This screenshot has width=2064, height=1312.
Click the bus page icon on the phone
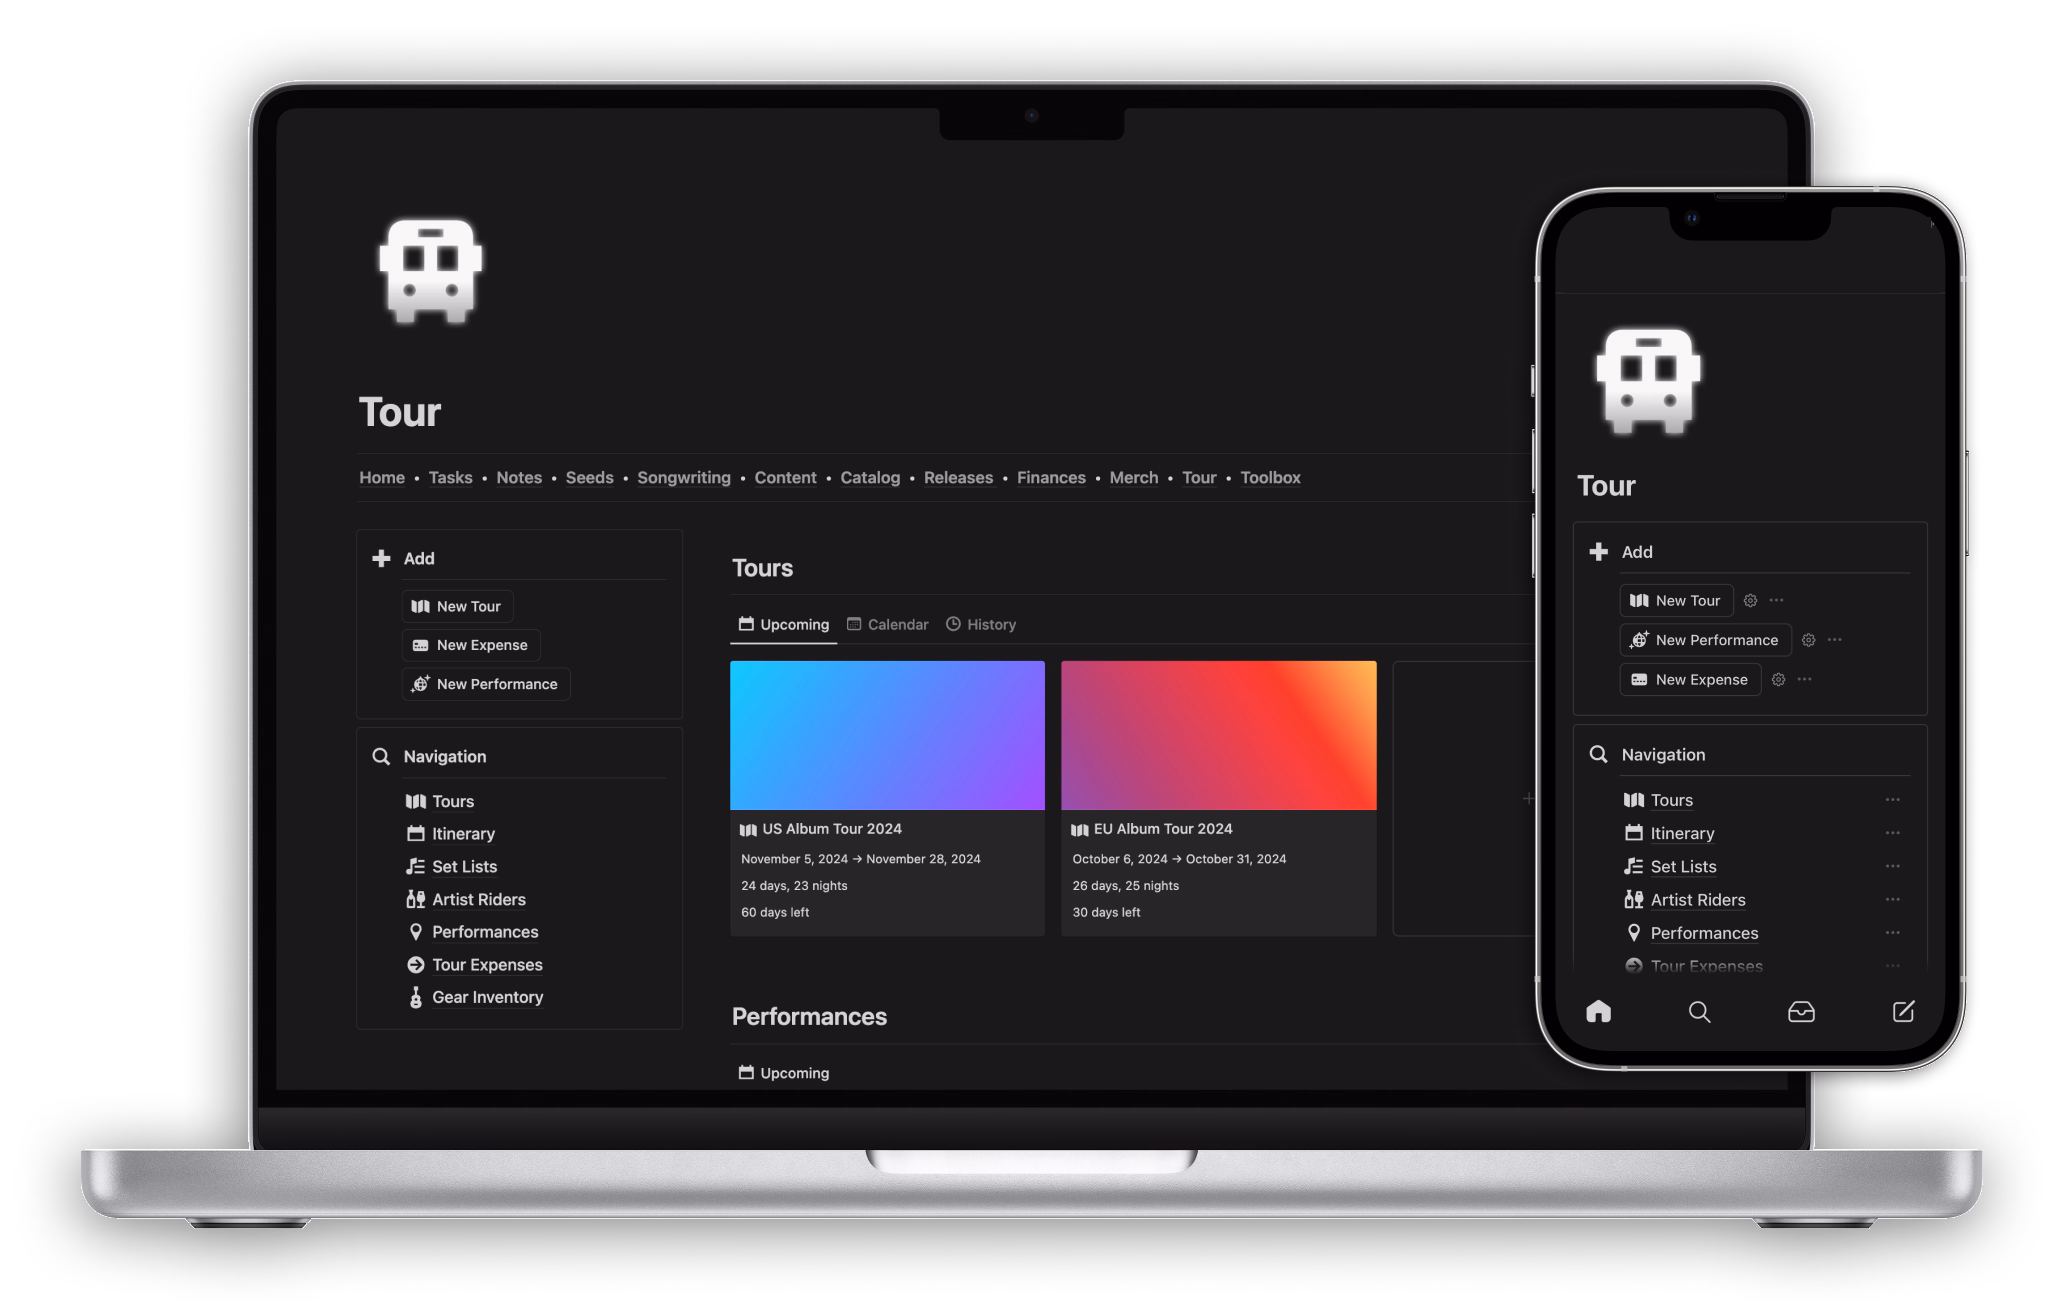point(1647,380)
